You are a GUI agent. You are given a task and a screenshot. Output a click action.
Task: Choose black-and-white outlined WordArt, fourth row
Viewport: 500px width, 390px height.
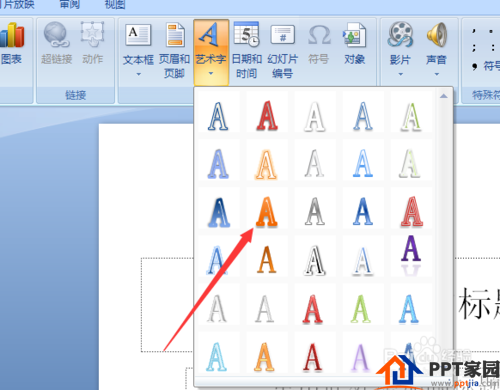coord(315,260)
